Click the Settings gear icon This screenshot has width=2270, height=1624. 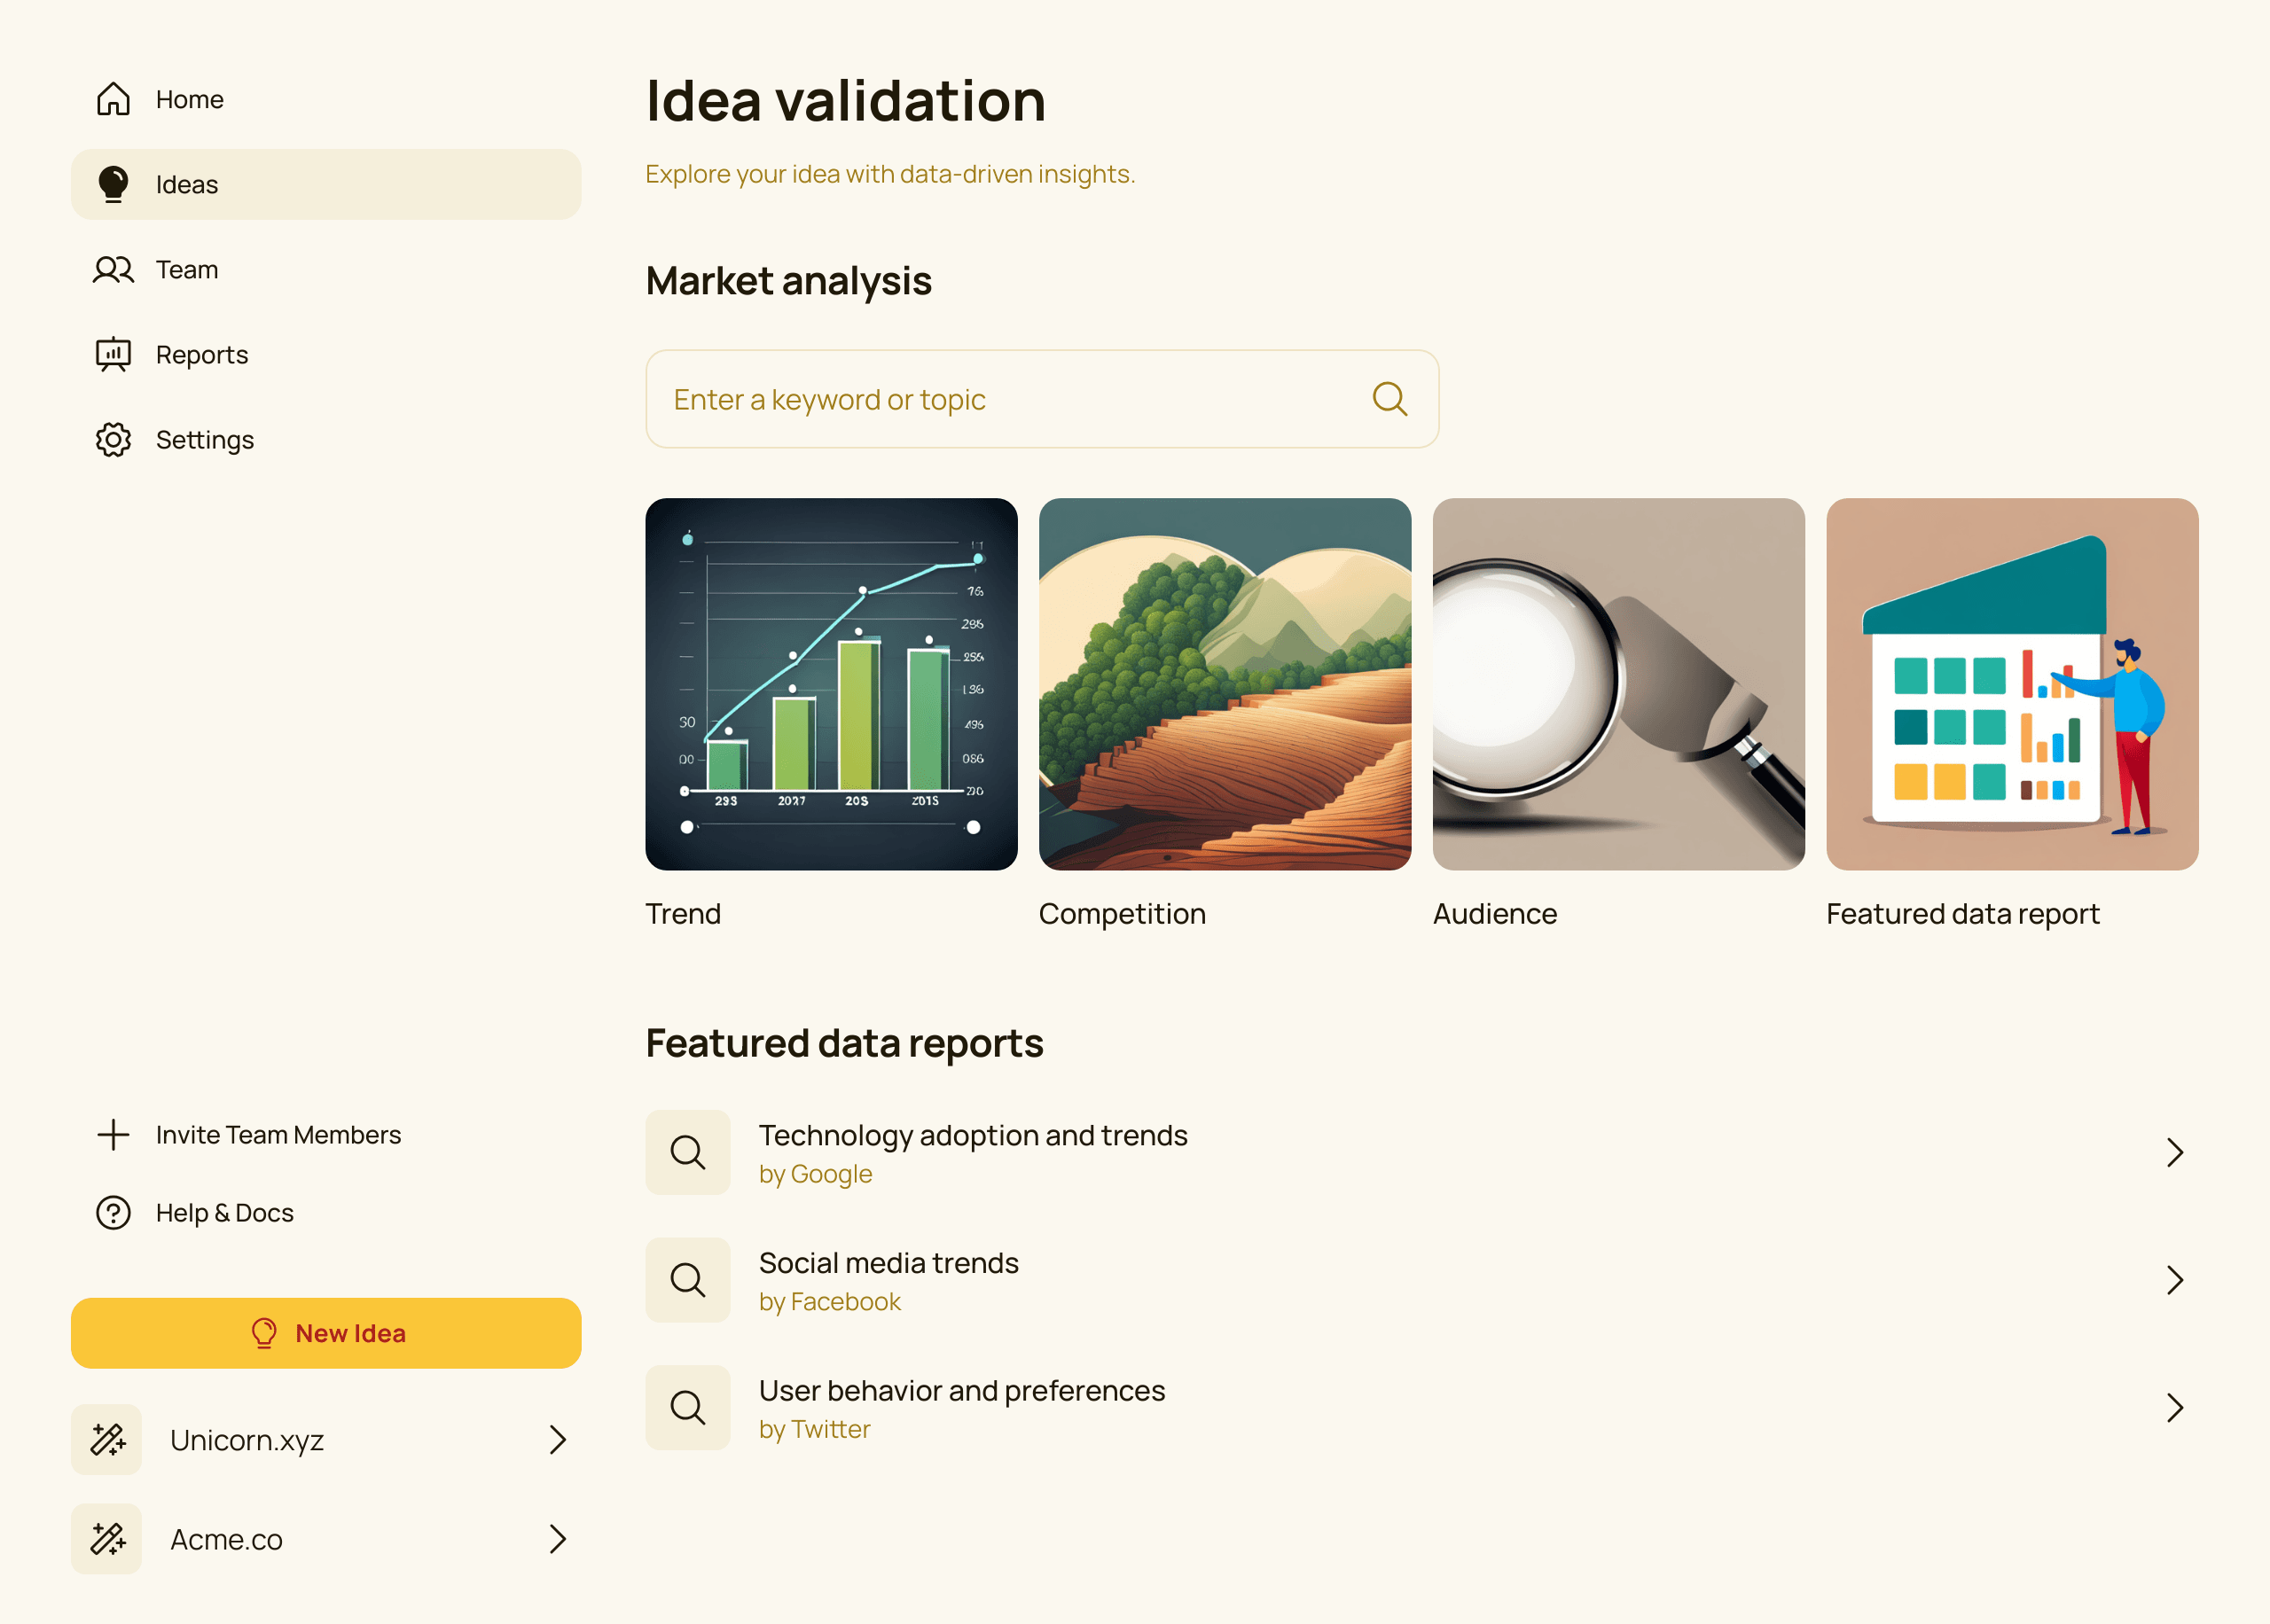click(113, 440)
